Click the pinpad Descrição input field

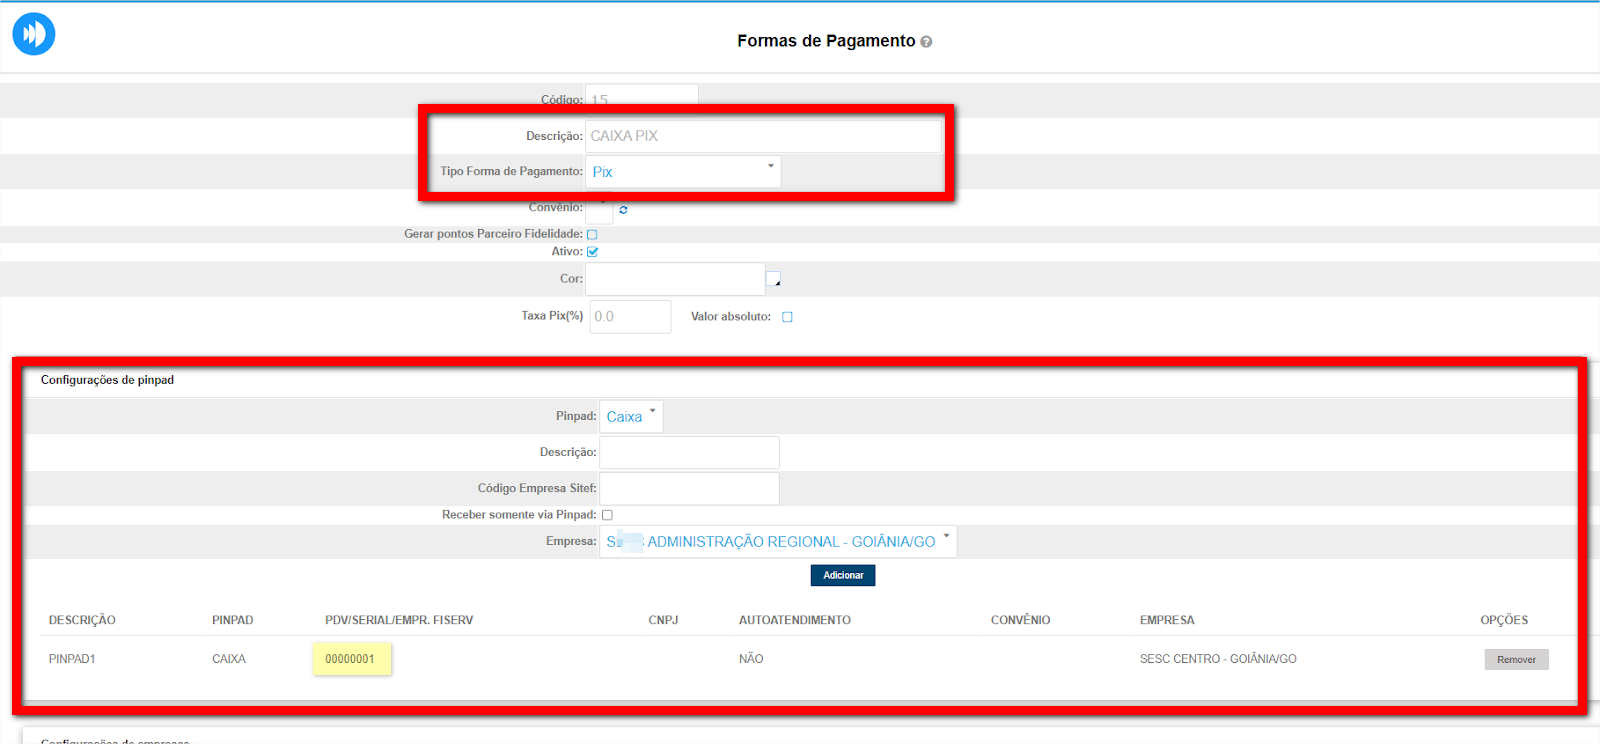point(689,453)
